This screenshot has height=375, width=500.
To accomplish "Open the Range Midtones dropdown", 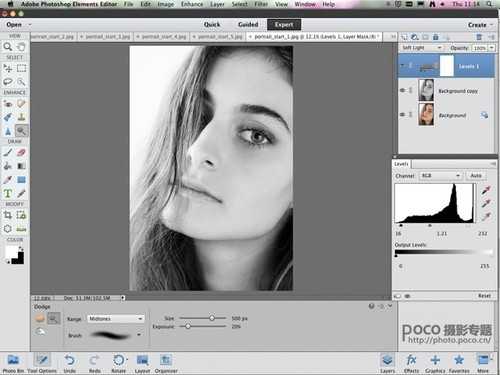I will (x=115, y=319).
